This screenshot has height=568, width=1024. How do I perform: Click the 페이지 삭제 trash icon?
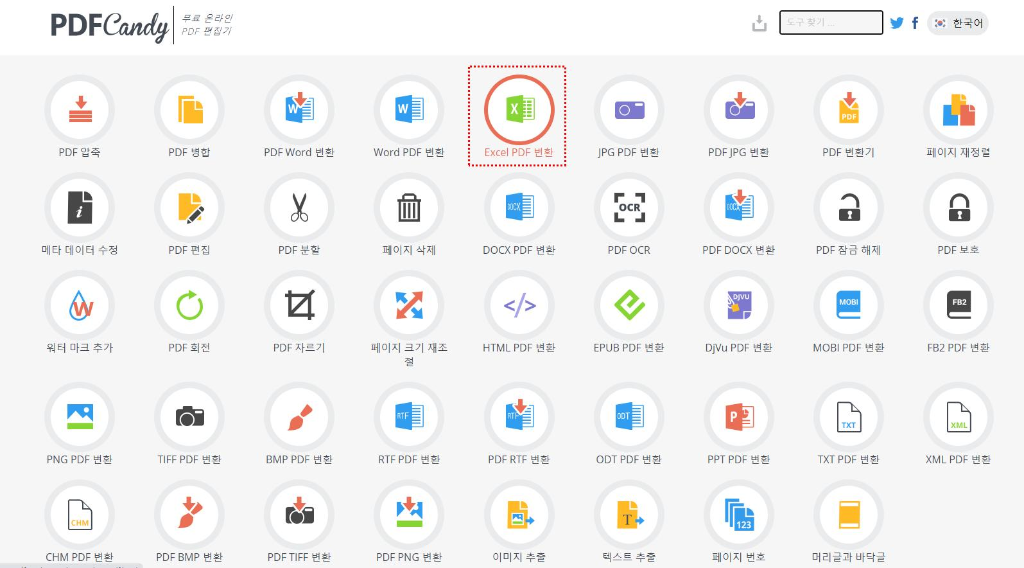click(x=409, y=207)
